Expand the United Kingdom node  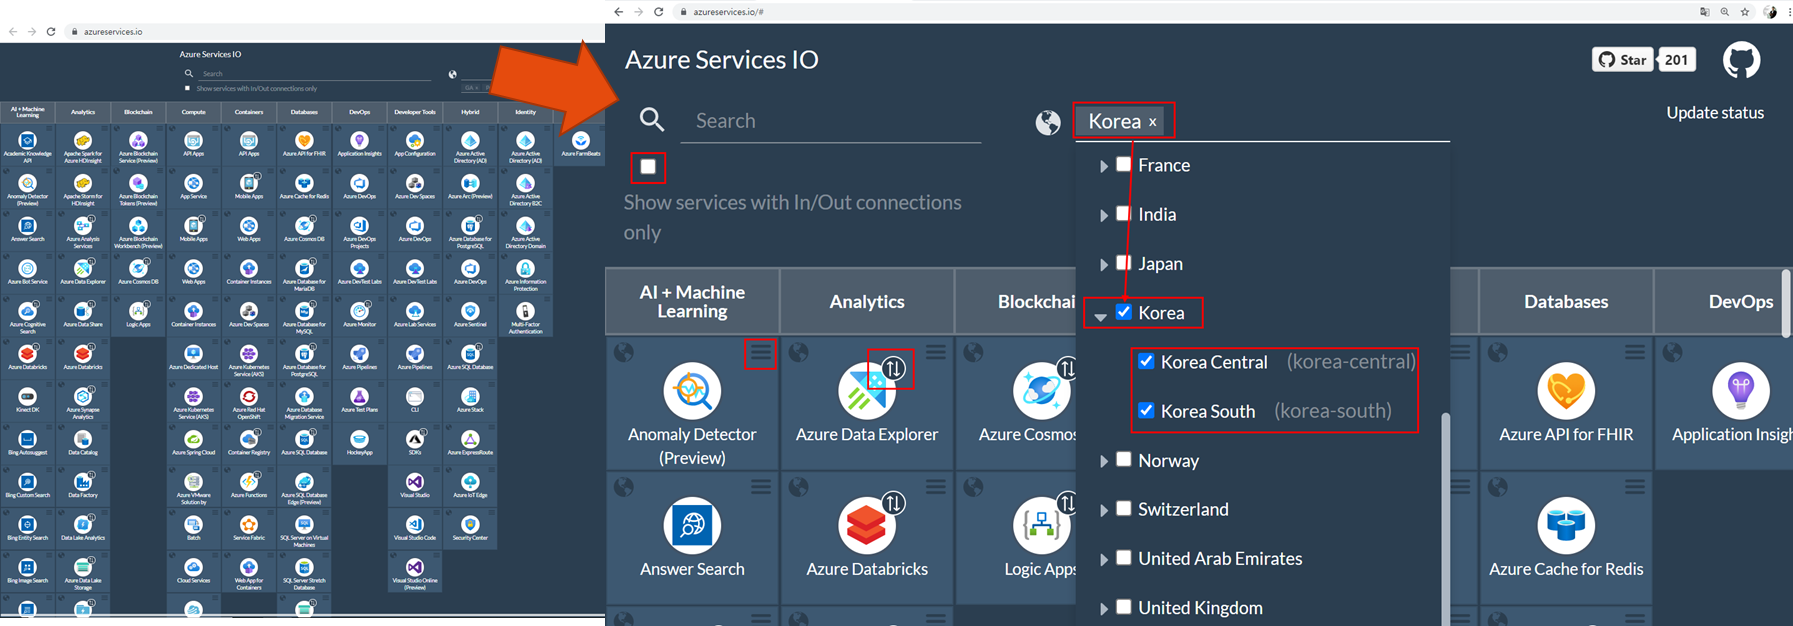pos(1103,608)
